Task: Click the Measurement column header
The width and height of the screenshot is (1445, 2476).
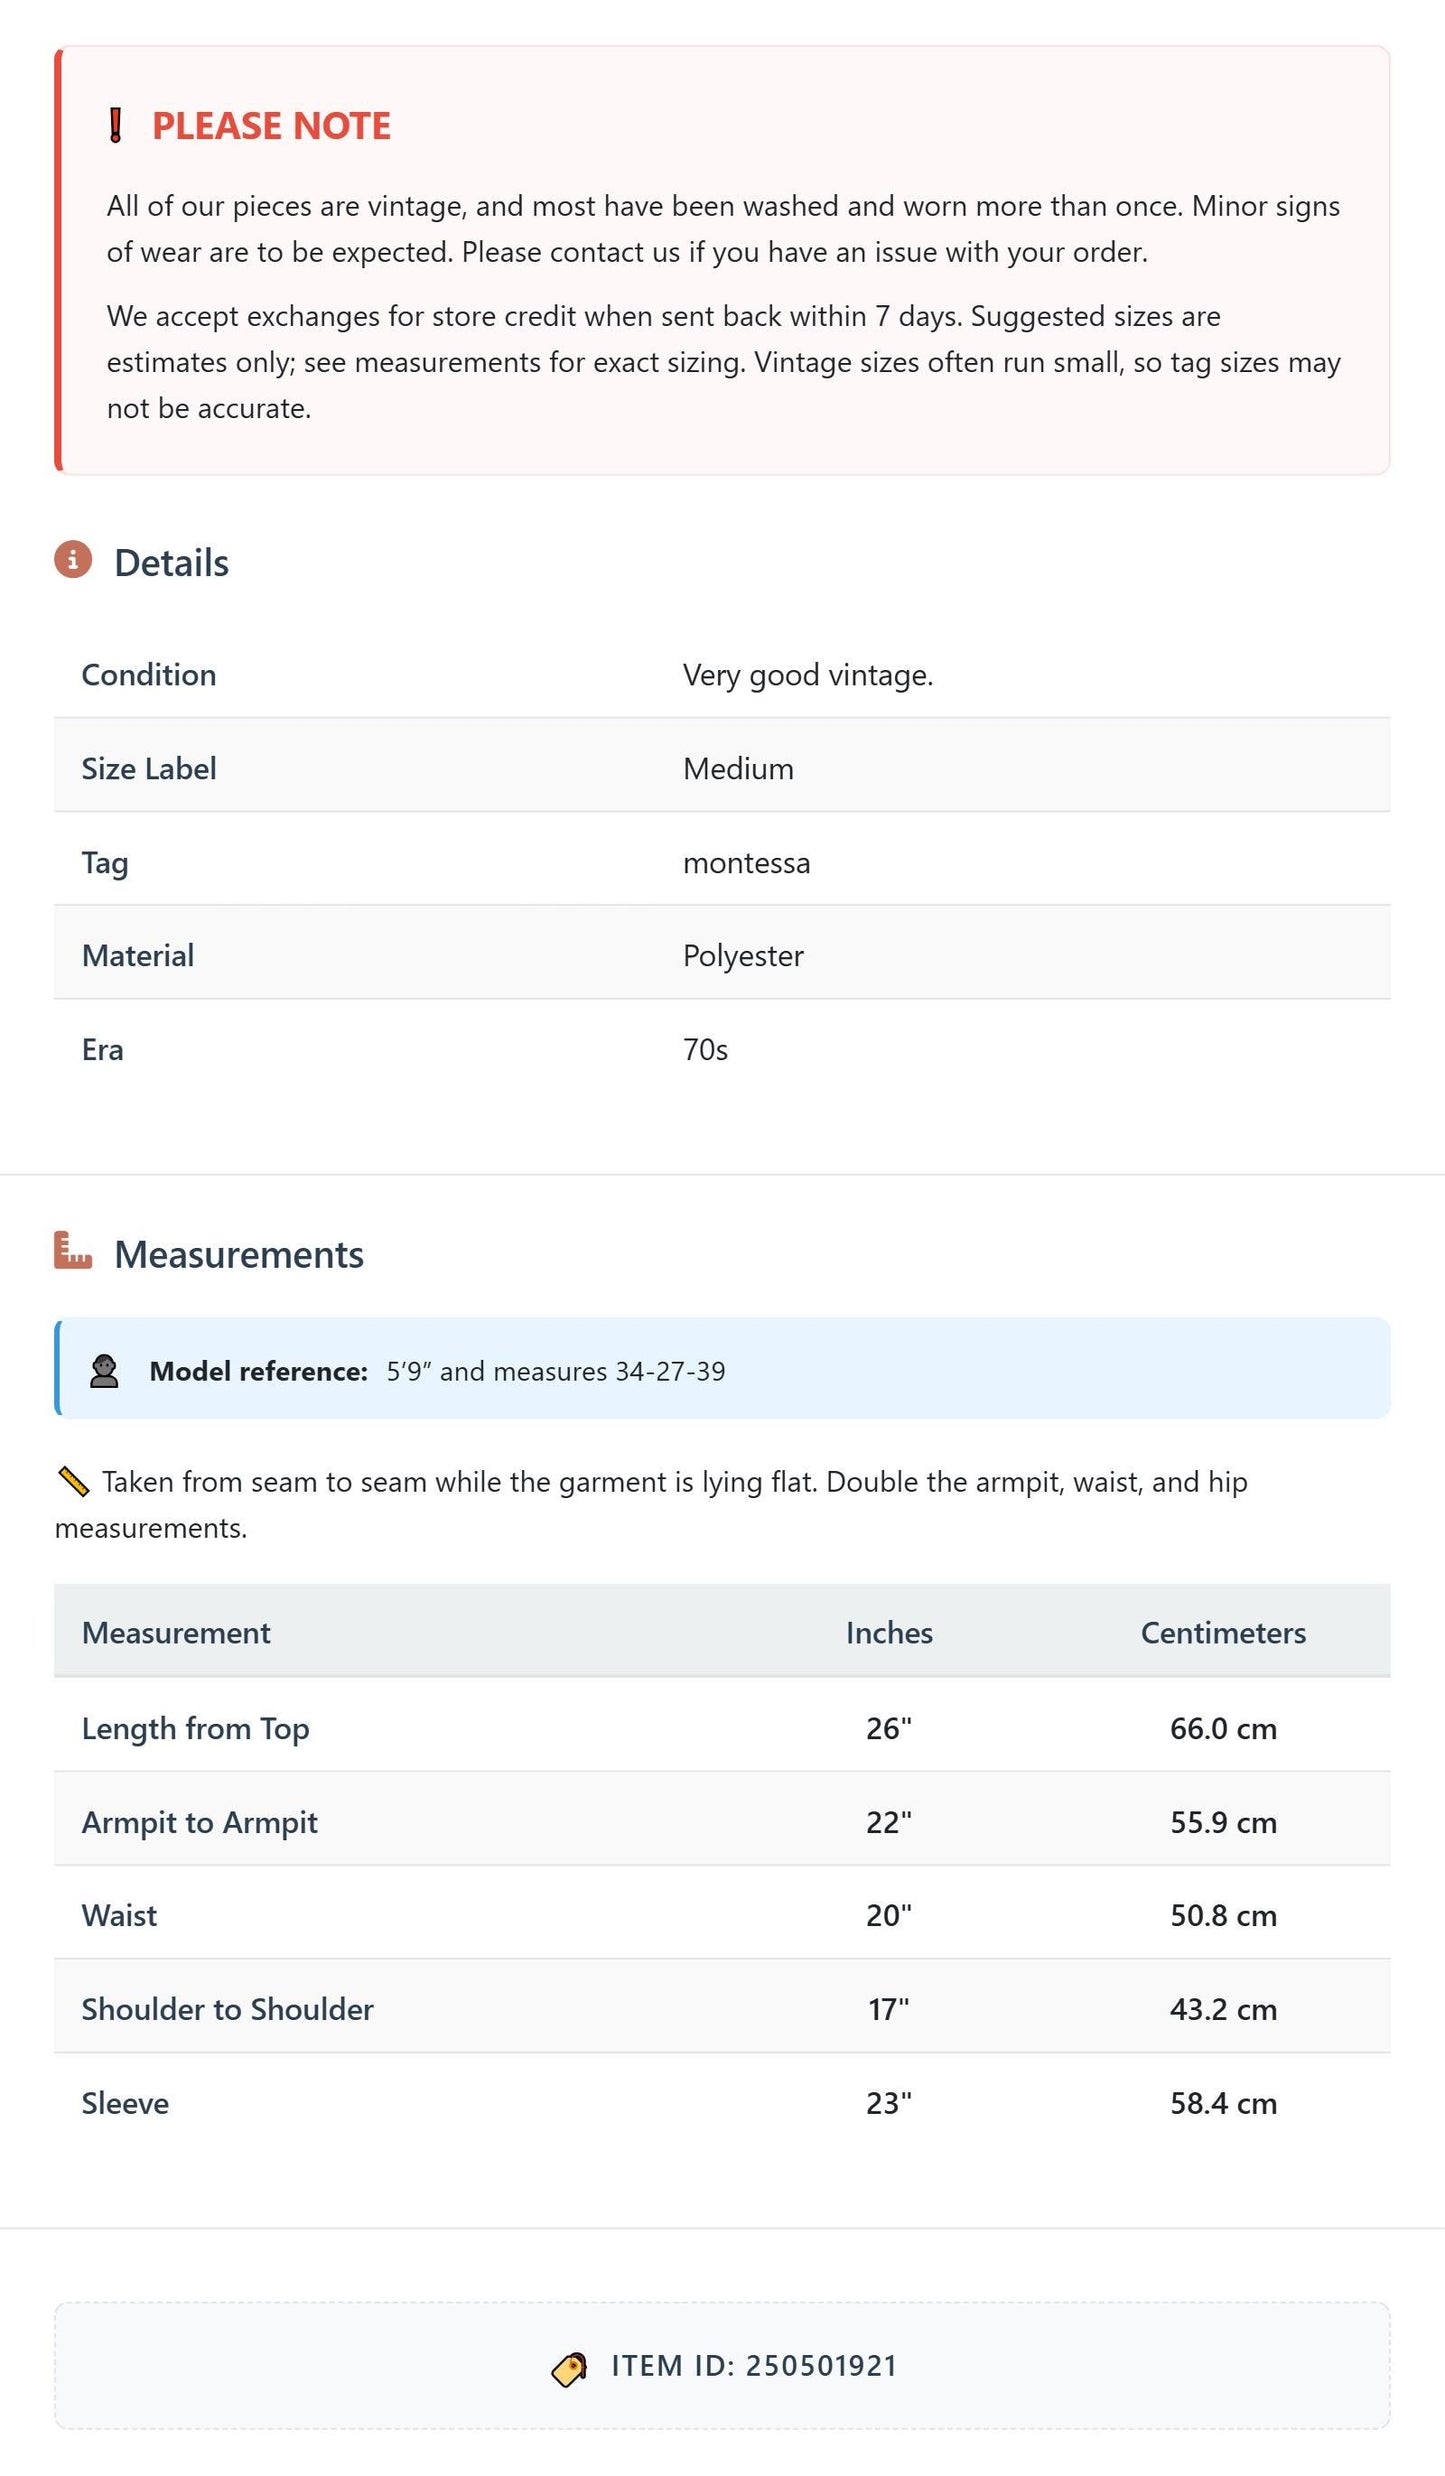Action: 176,1632
